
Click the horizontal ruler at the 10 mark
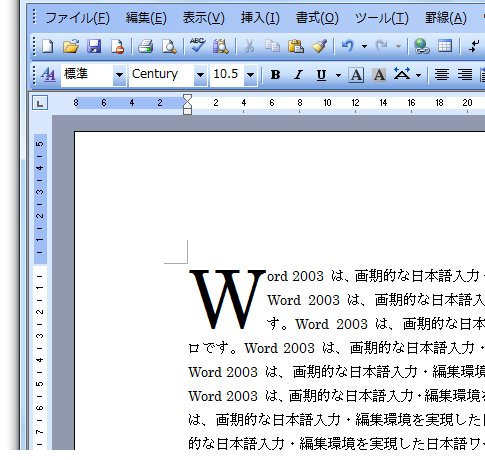coord(327,103)
